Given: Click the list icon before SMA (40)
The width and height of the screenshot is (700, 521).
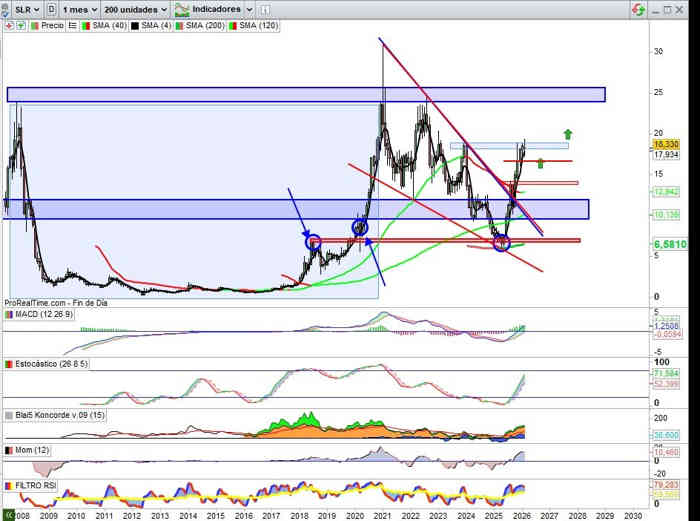Looking at the screenshot, I should pos(72,25).
